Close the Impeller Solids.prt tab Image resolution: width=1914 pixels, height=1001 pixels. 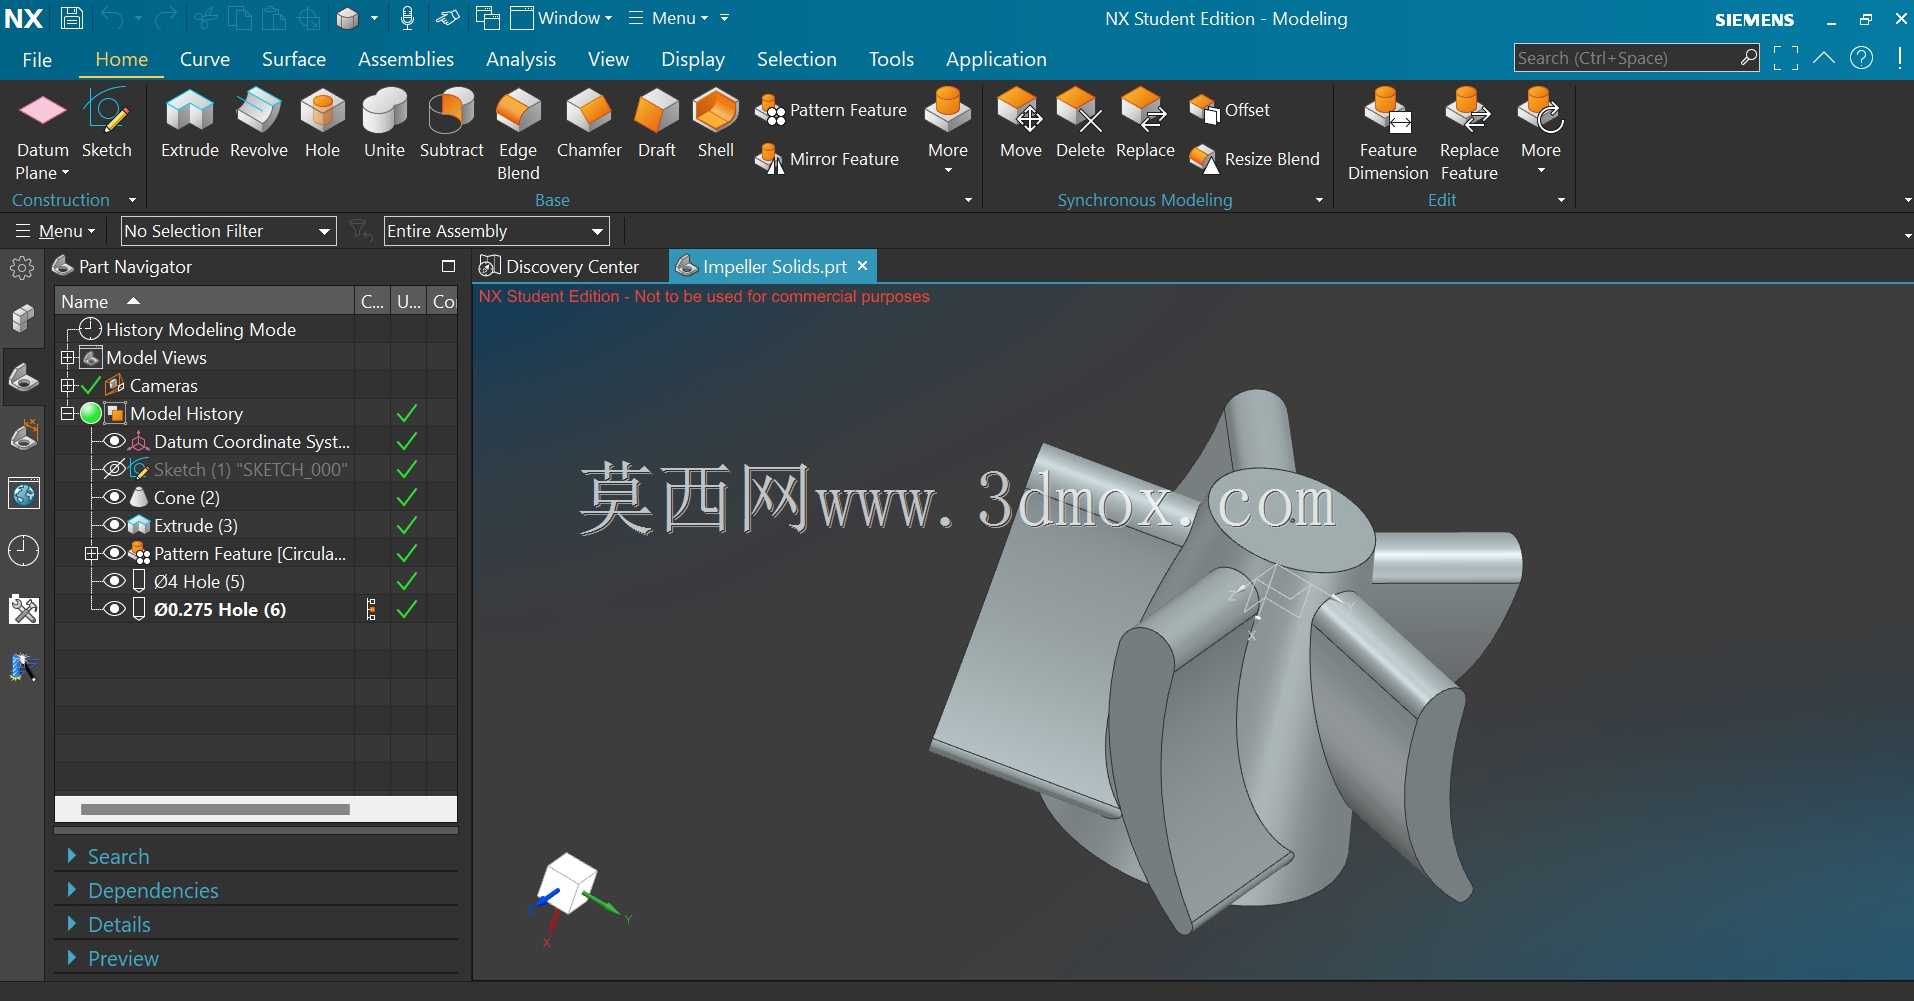(x=862, y=266)
